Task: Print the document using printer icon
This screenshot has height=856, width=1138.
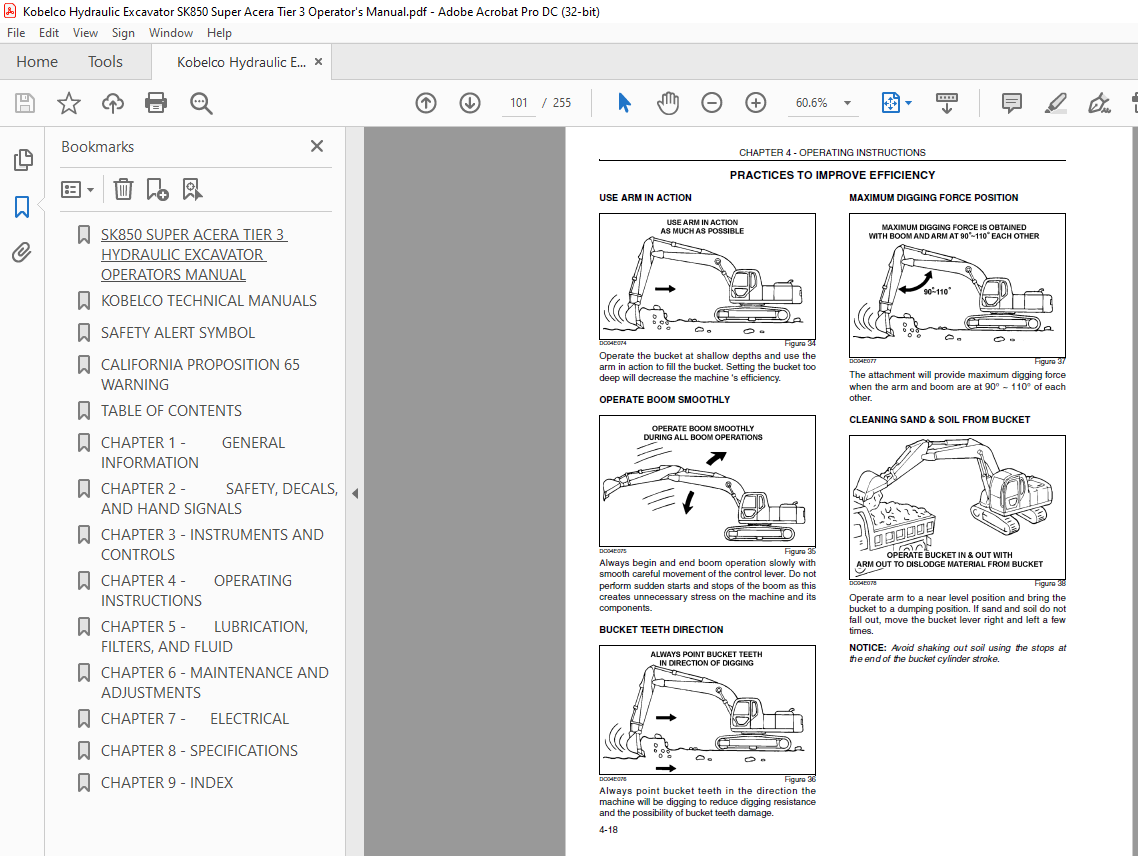Action: 156,103
